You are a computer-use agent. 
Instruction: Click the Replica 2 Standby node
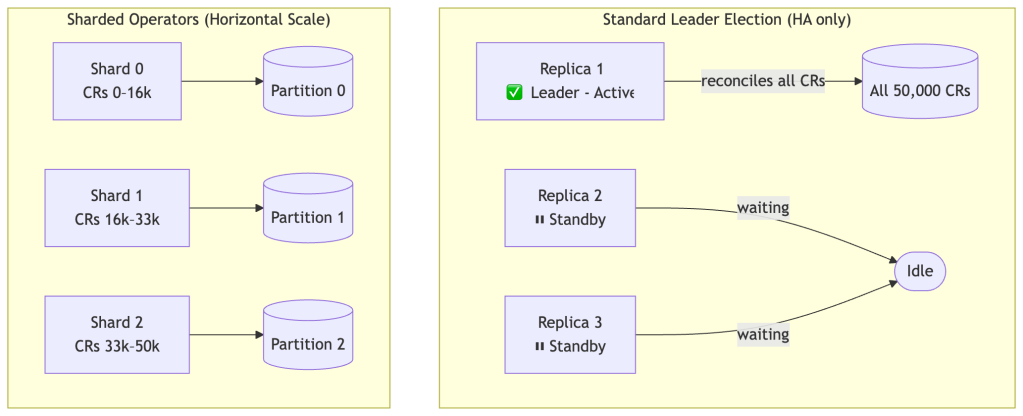coord(570,208)
